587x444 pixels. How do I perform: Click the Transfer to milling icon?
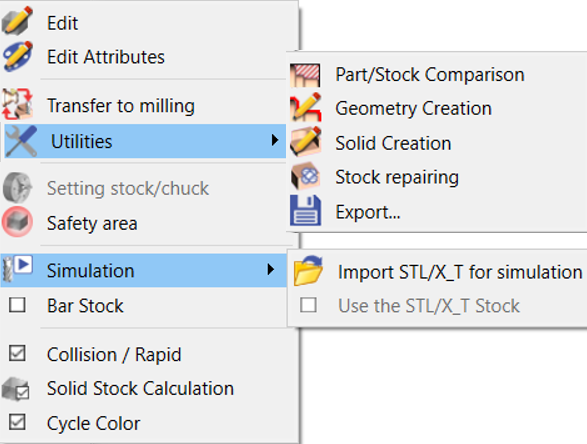17,104
